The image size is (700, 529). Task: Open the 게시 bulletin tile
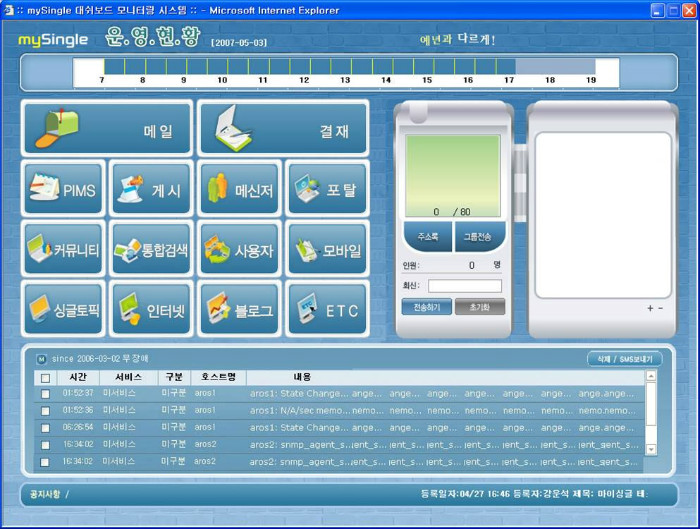151,188
